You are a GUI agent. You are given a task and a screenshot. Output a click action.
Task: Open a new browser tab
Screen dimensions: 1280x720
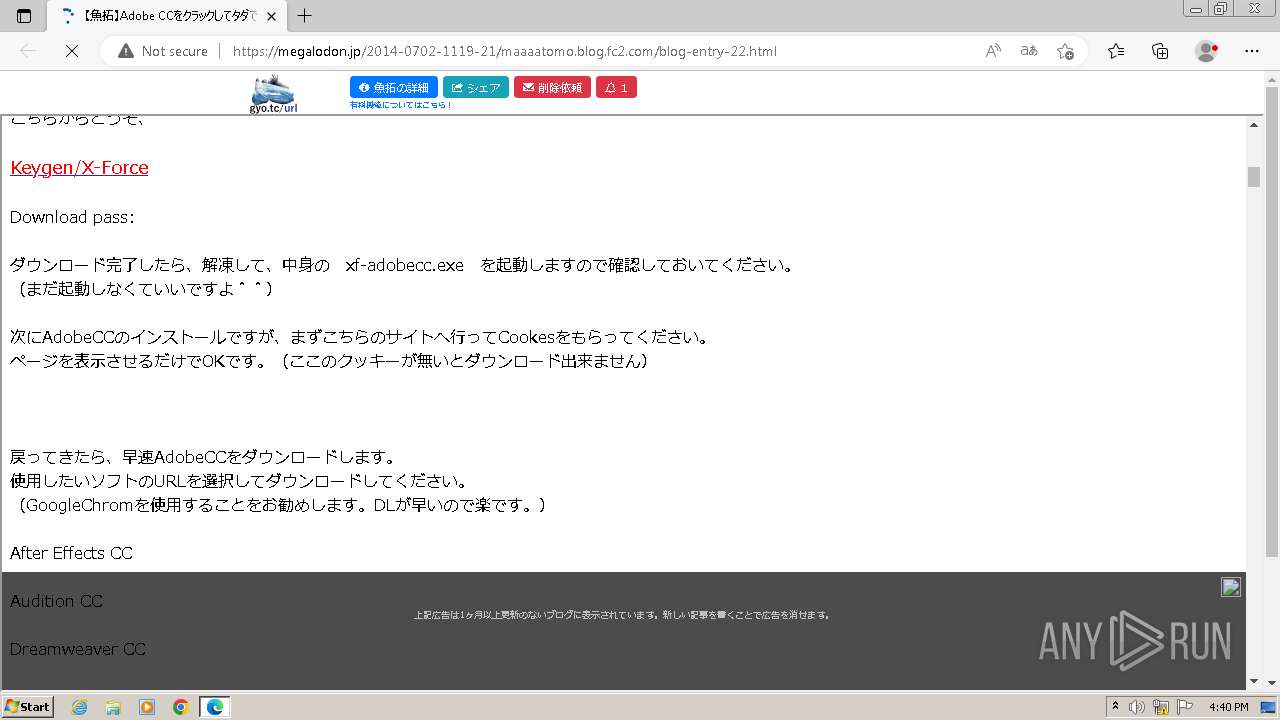[x=305, y=16]
